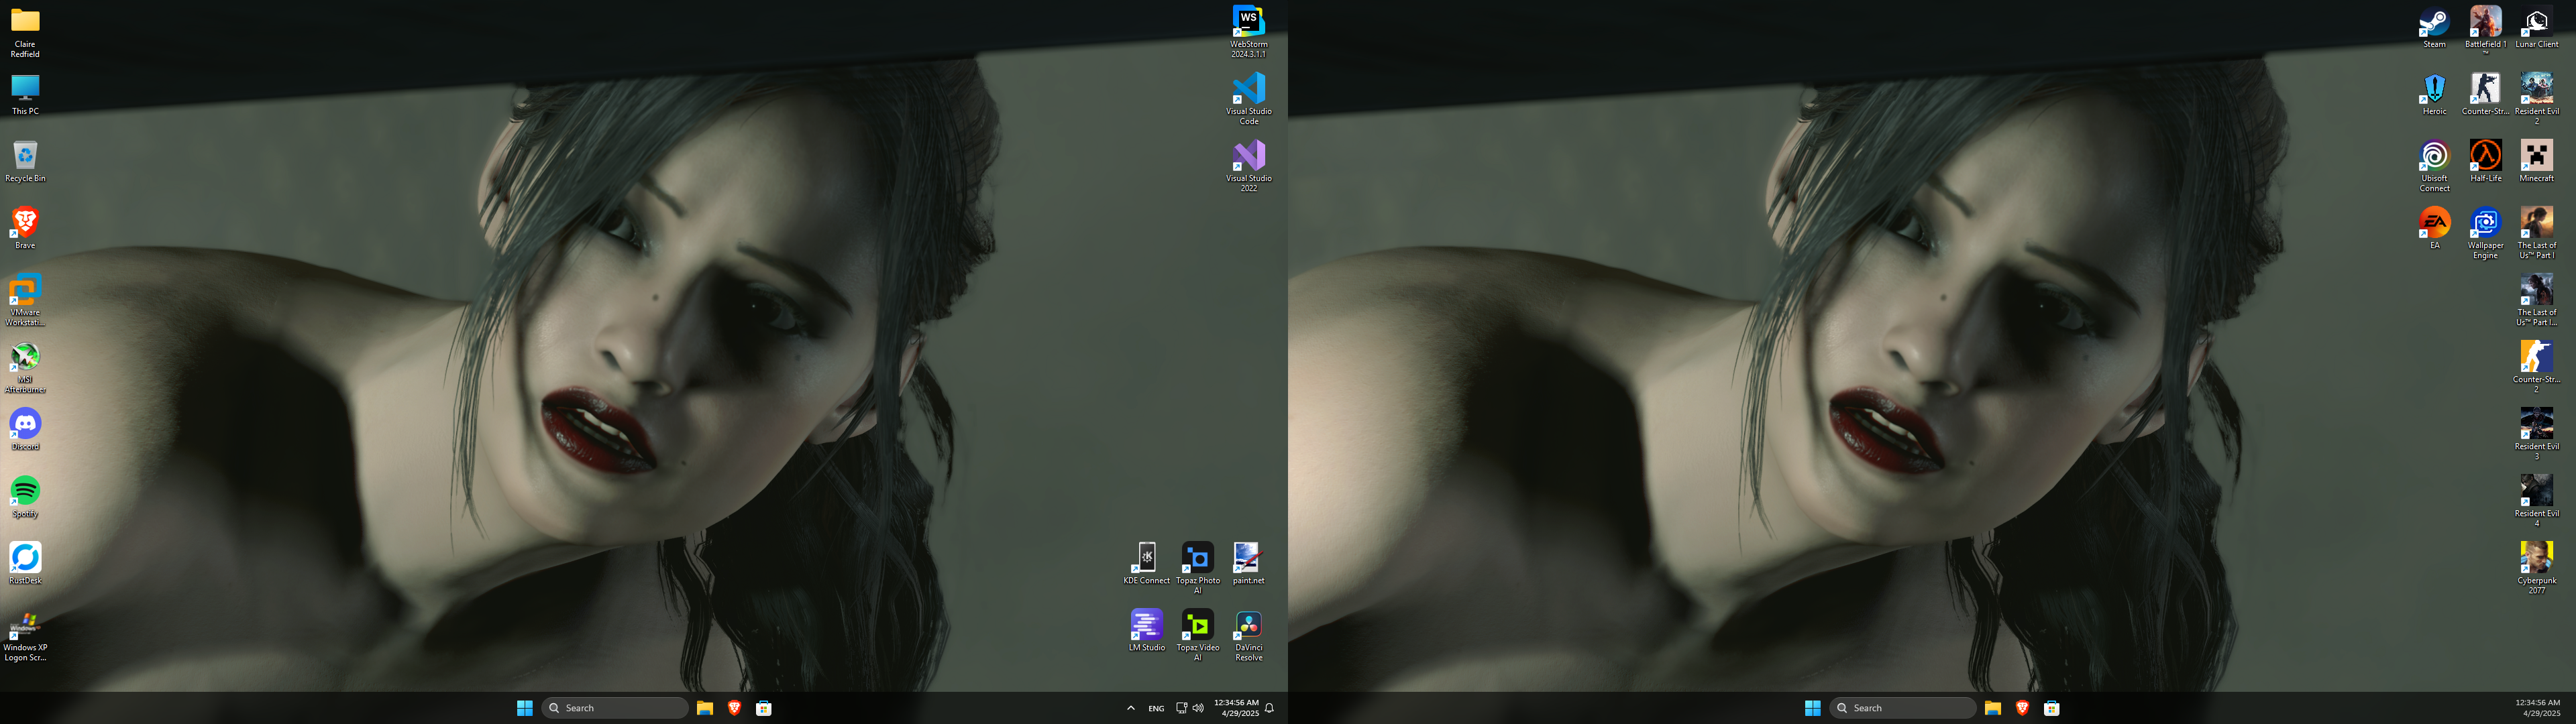Image resolution: width=2576 pixels, height=724 pixels.
Task: Select Topaz Video AI shortcut
Action: click(x=1197, y=635)
